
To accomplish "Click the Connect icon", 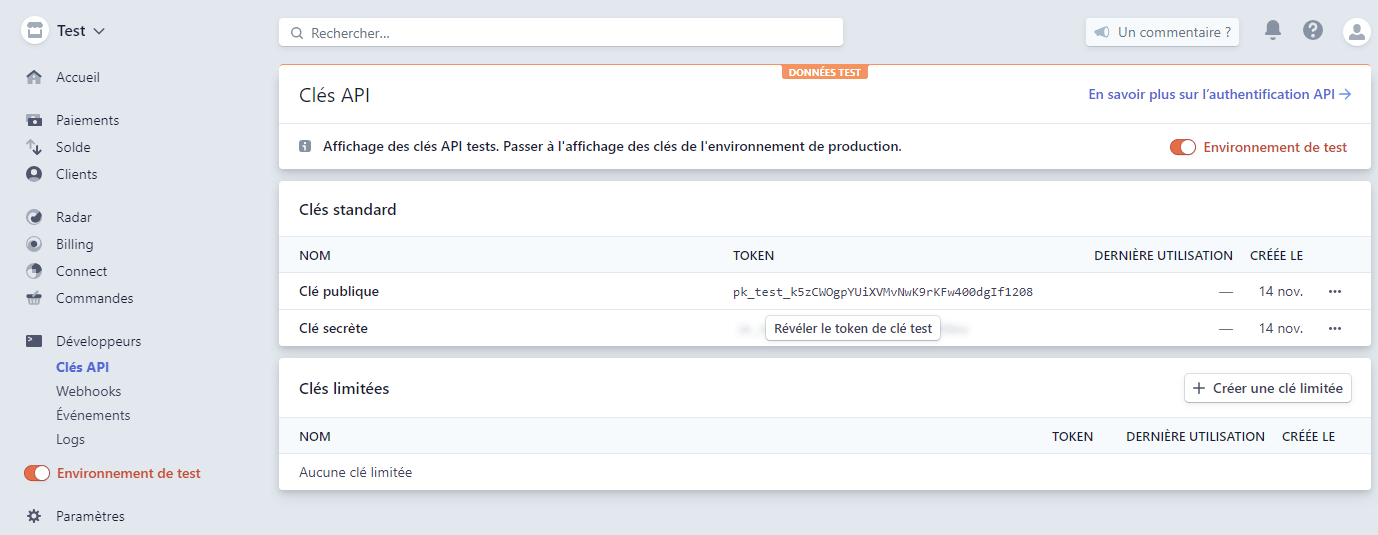I will click(x=34, y=271).
